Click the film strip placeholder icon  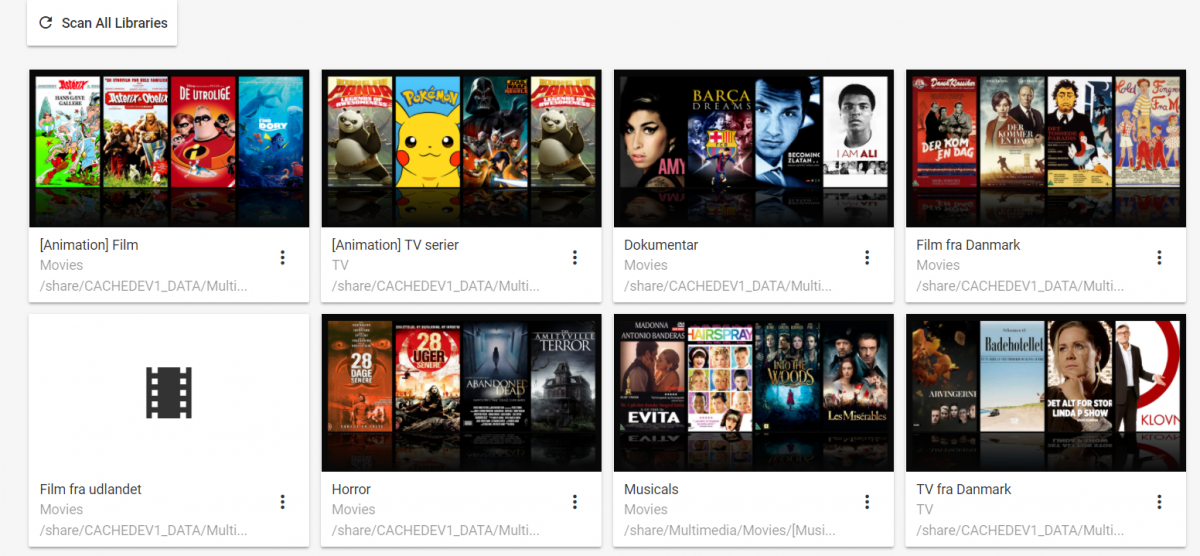pyautogui.click(x=169, y=392)
